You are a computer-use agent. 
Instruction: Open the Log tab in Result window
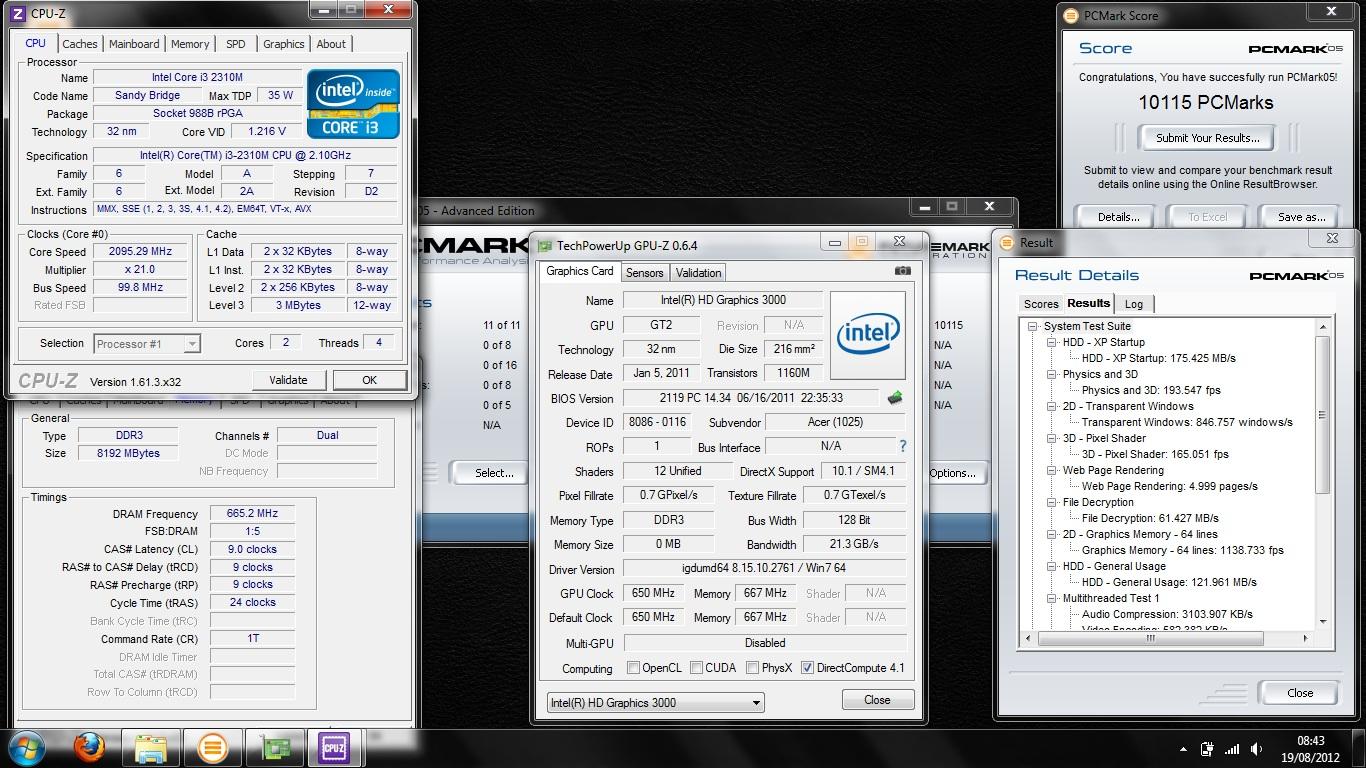tap(1134, 304)
